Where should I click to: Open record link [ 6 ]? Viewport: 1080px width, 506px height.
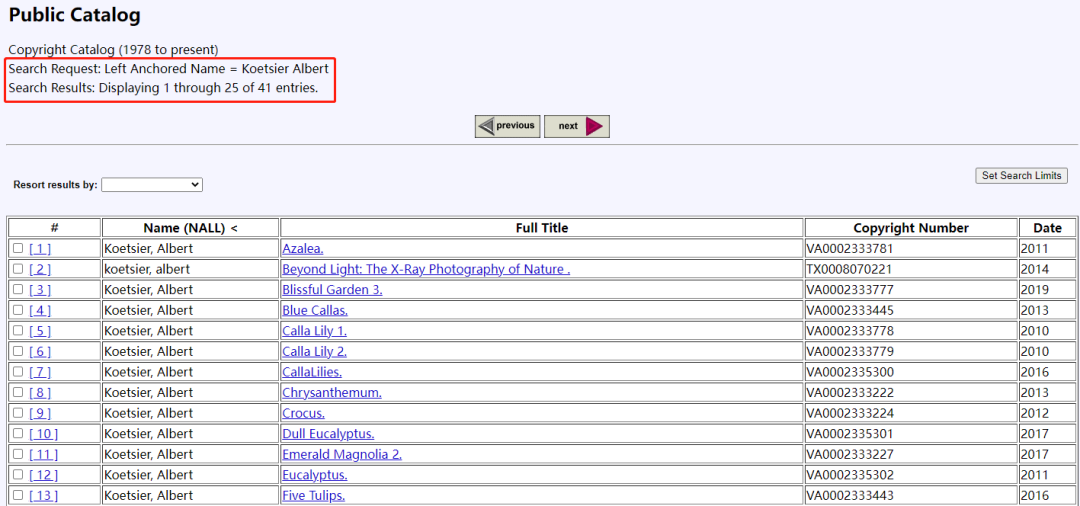pyautogui.click(x=40, y=352)
